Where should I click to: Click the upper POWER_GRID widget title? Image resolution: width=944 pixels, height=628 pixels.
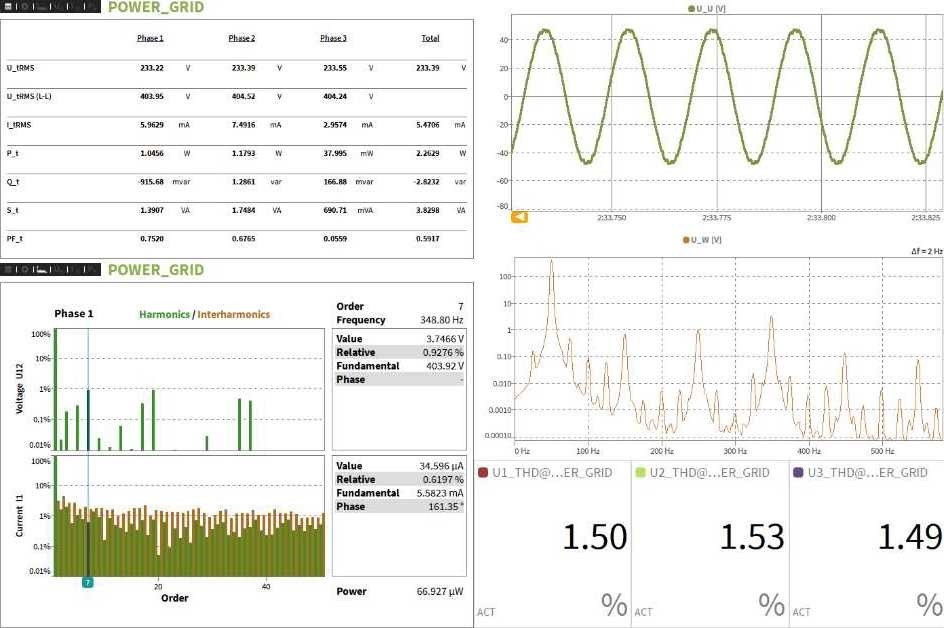click(x=155, y=7)
